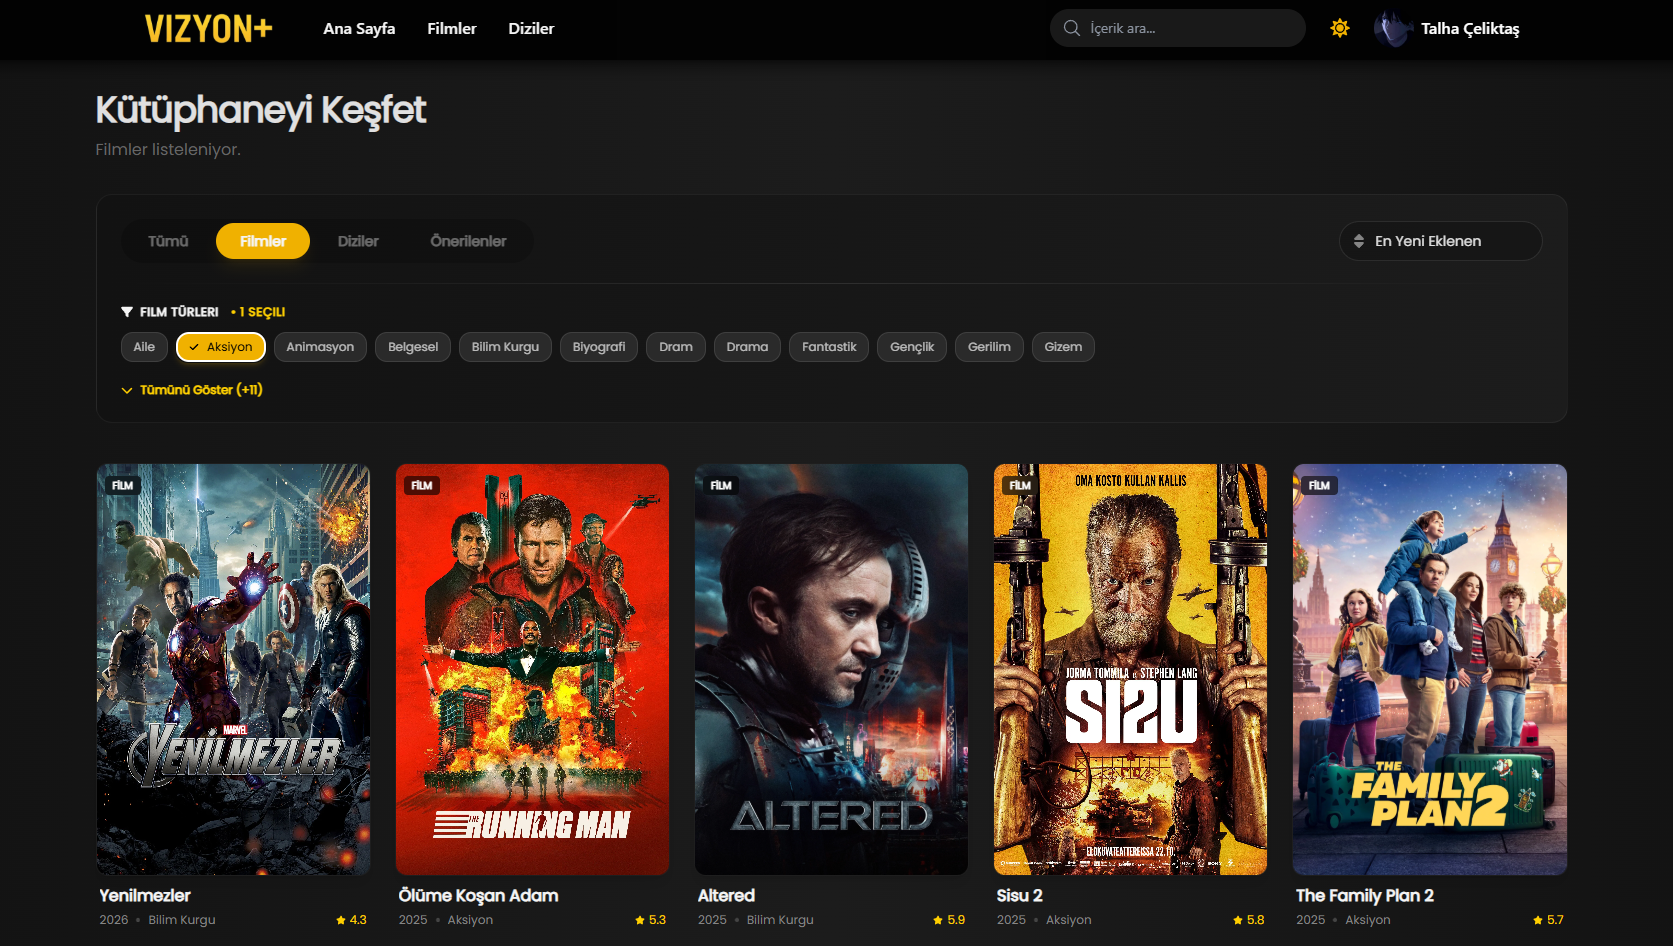Open the En Yeni Eklenen sort dropdown
The width and height of the screenshot is (1673, 946).
tap(1440, 241)
